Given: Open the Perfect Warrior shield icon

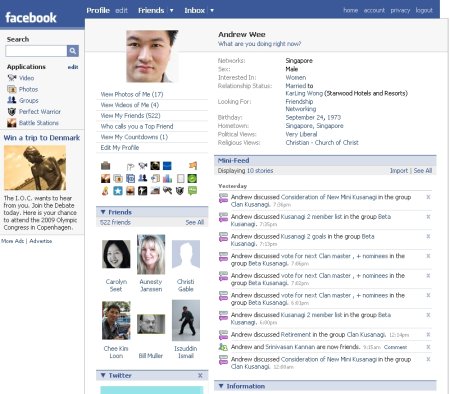Looking at the screenshot, I should [12, 112].
